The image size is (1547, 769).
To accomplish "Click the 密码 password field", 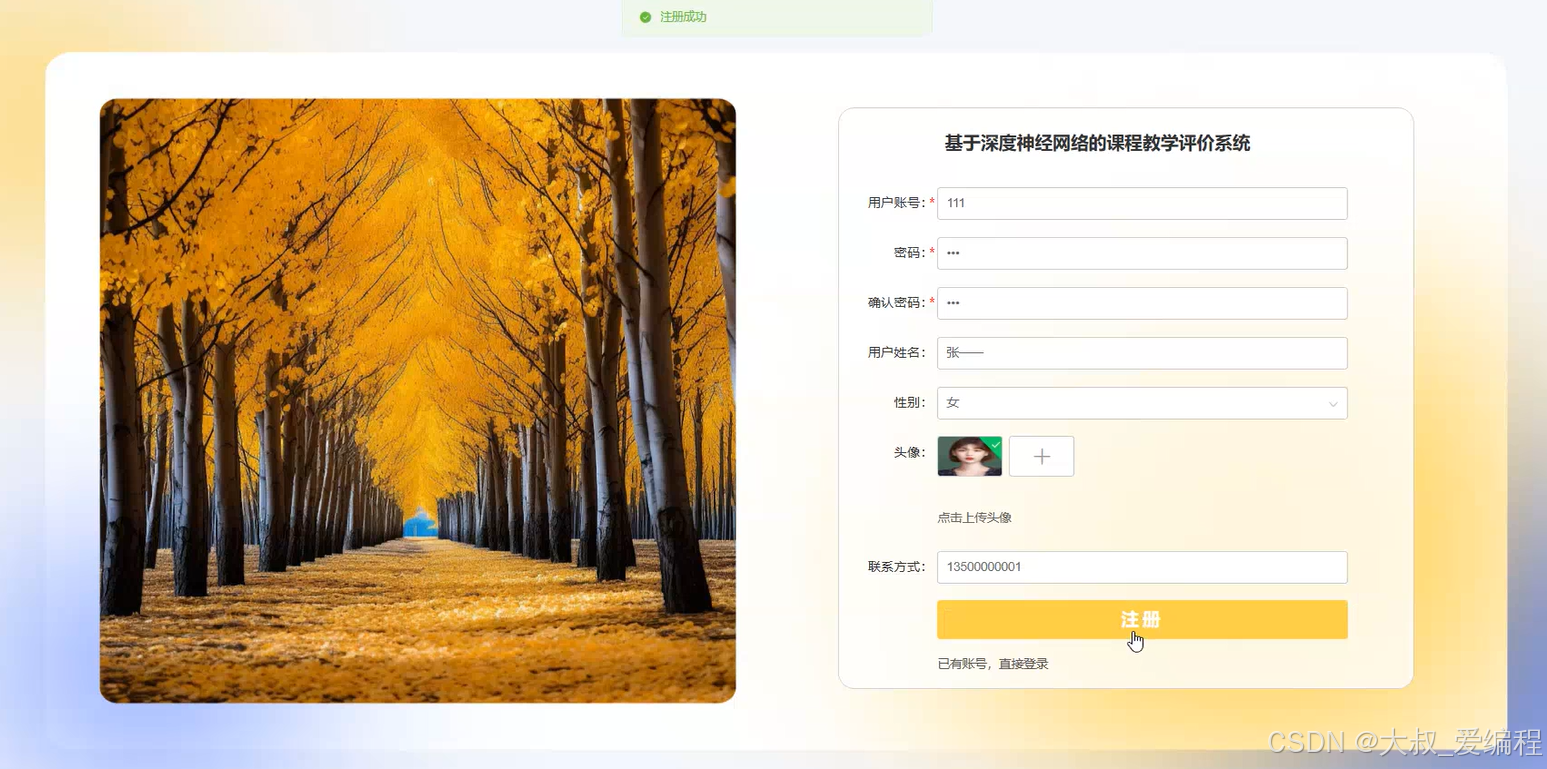I will point(1142,253).
